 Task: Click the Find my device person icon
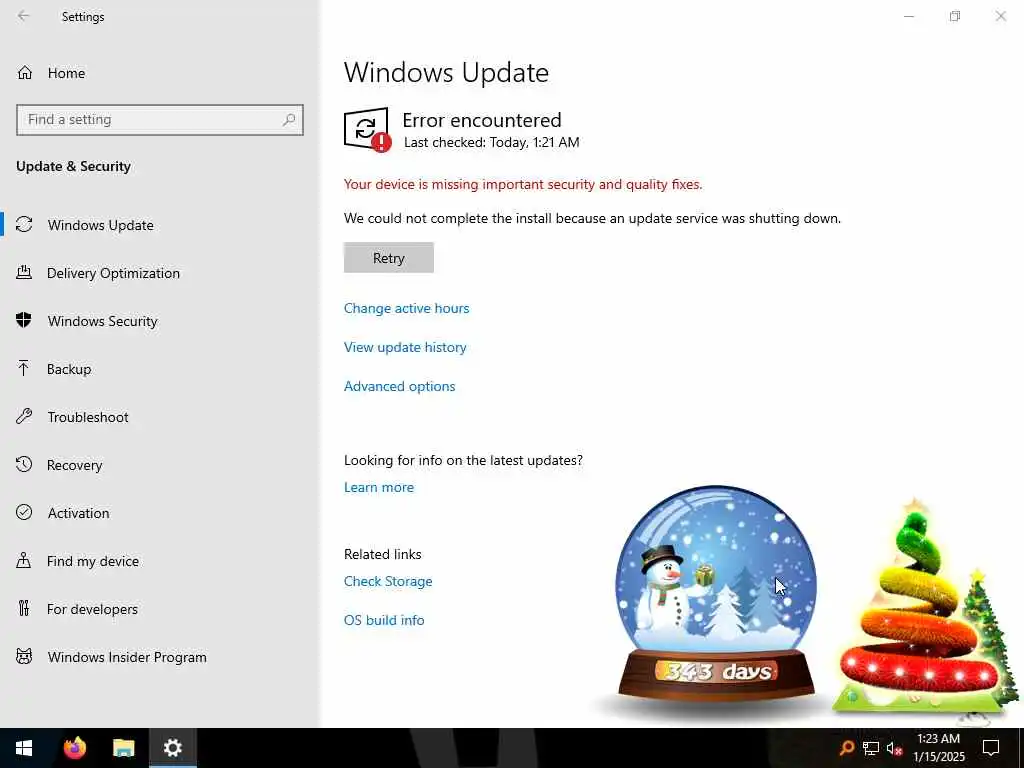[24, 560]
